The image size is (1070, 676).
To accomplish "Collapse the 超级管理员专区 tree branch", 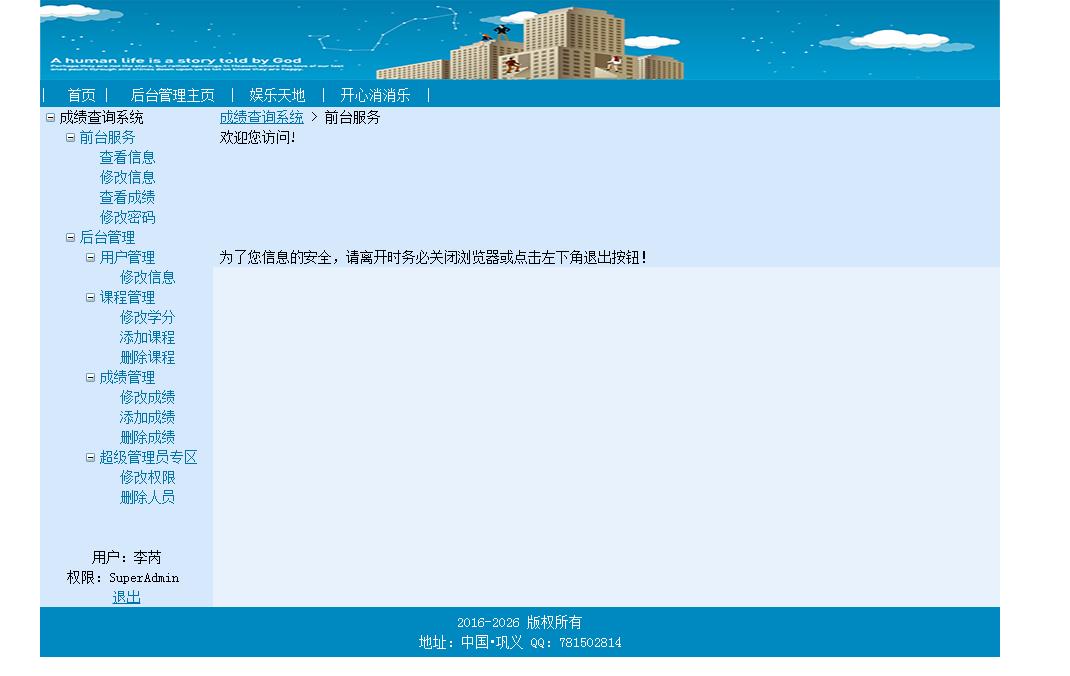I will [88, 457].
